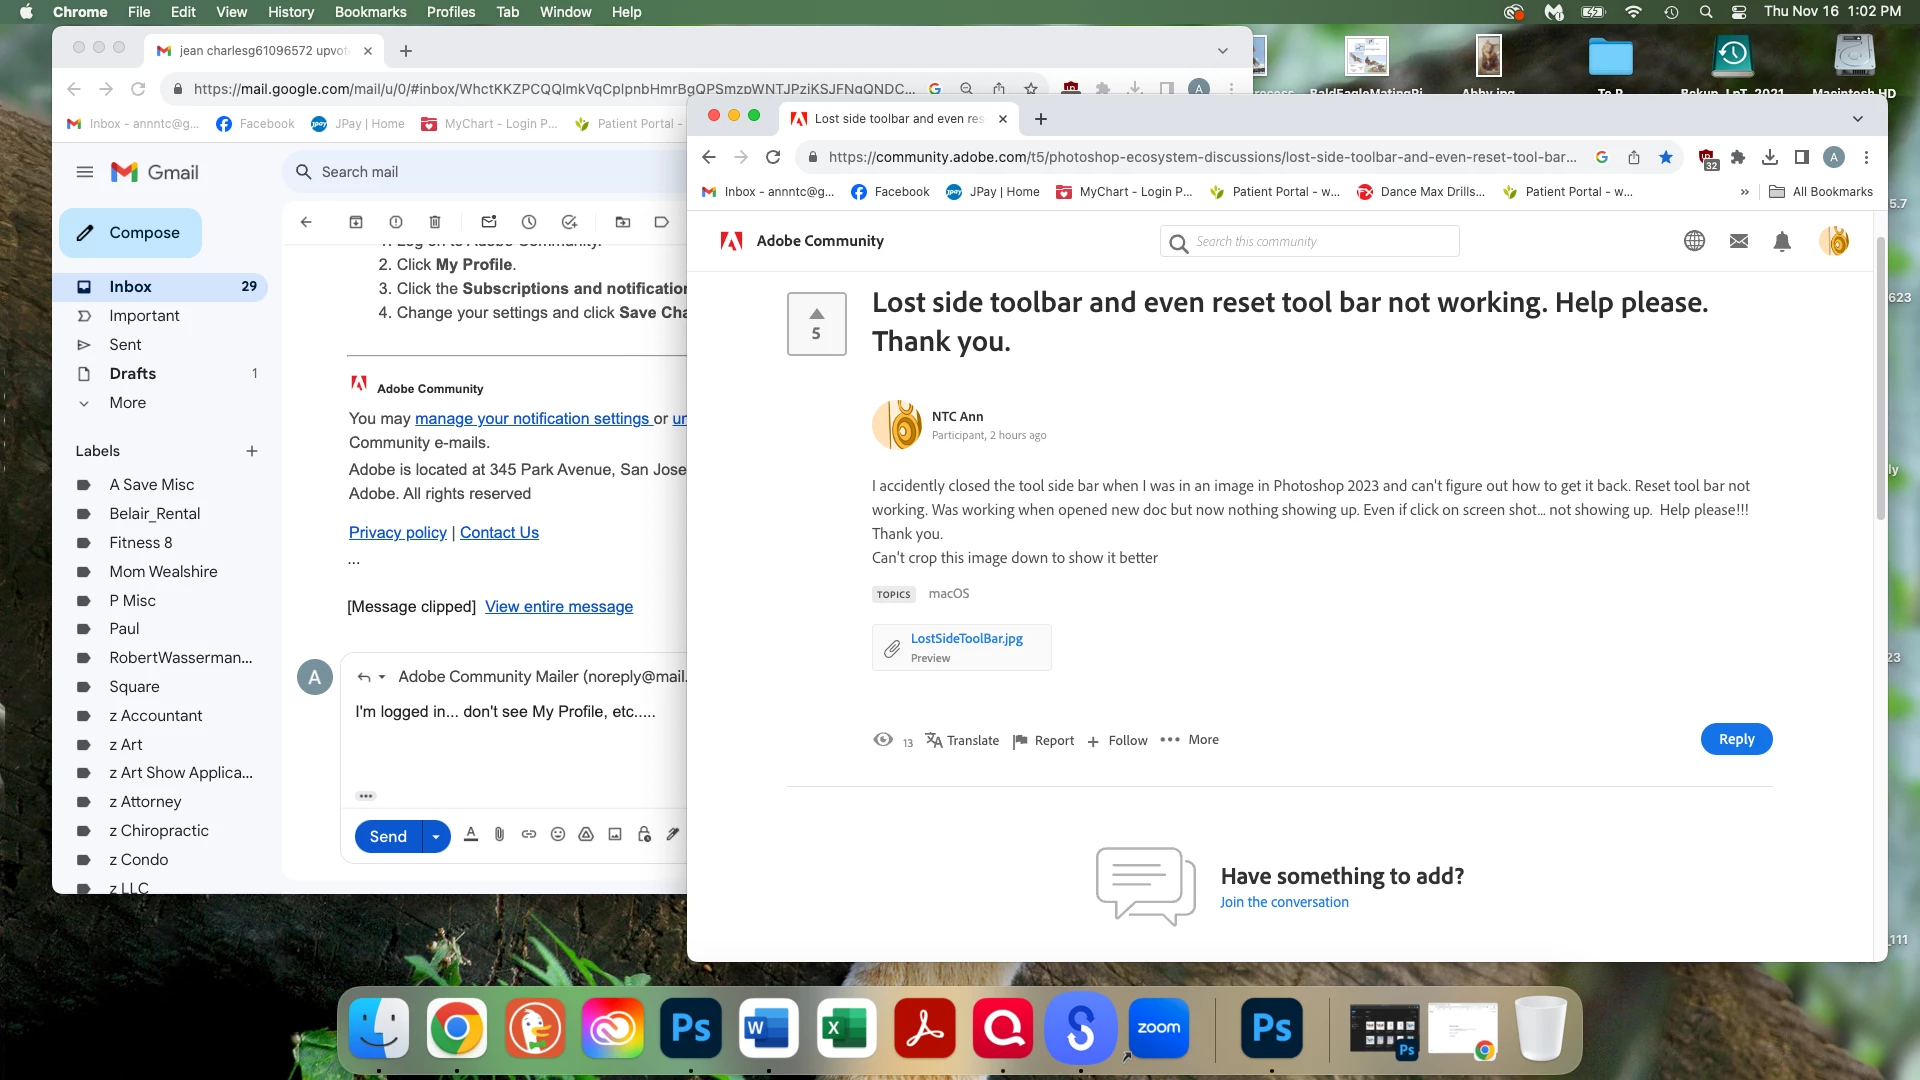Image resolution: width=1920 pixels, height=1080 pixels.
Task: Expand the More section in Gmail sidebar
Action: (127, 402)
